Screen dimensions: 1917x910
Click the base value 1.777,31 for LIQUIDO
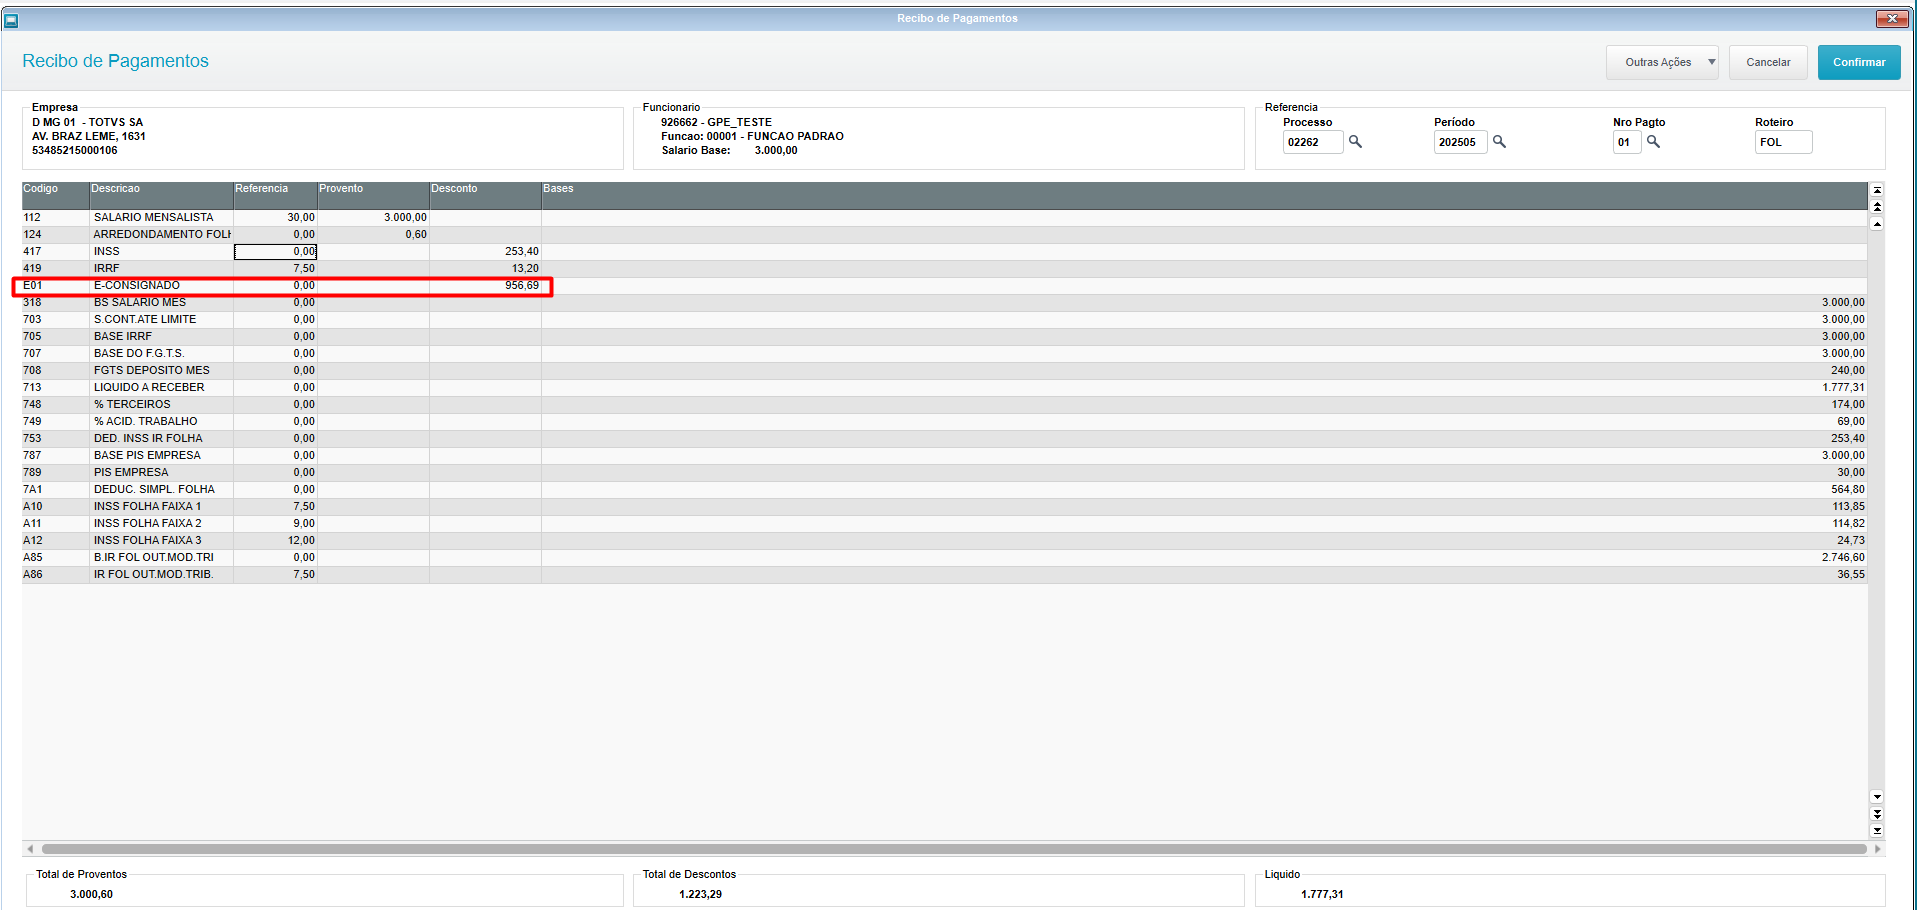point(1843,387)
